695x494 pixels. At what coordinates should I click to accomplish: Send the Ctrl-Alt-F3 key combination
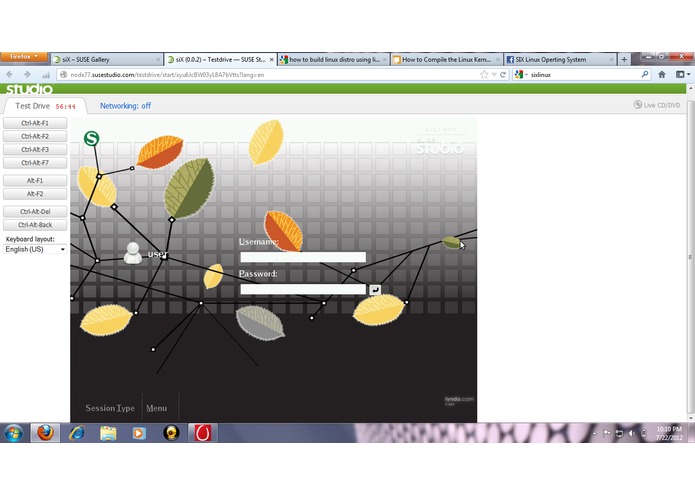[35, 149]
